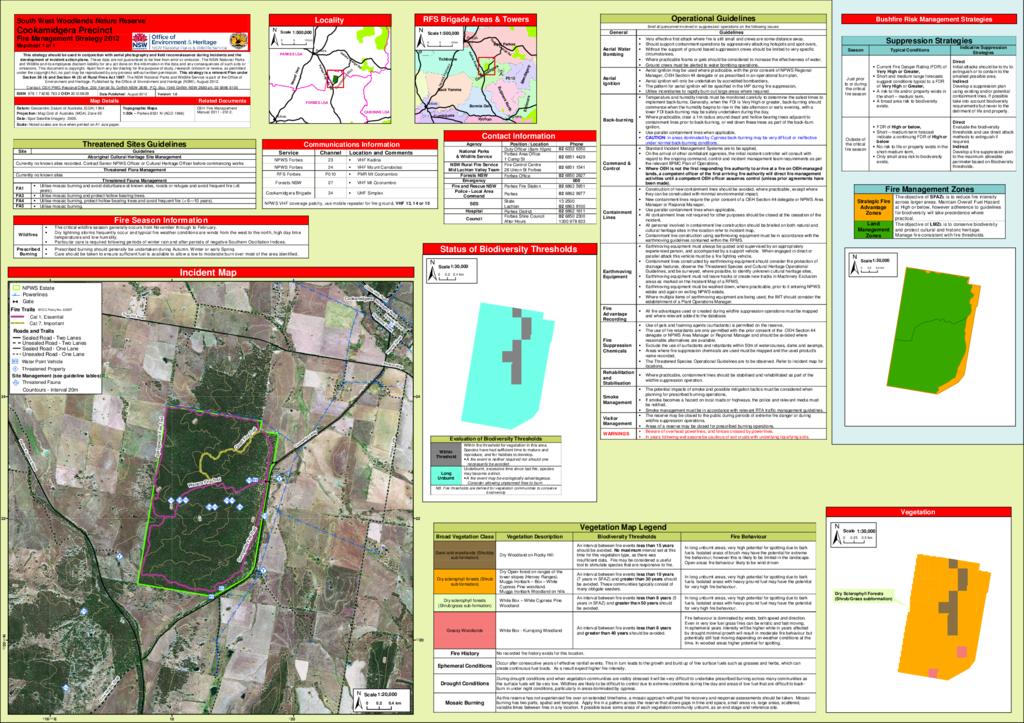Click the Map Details header
Screen dimensions: 1024x723
coord(104,101)
